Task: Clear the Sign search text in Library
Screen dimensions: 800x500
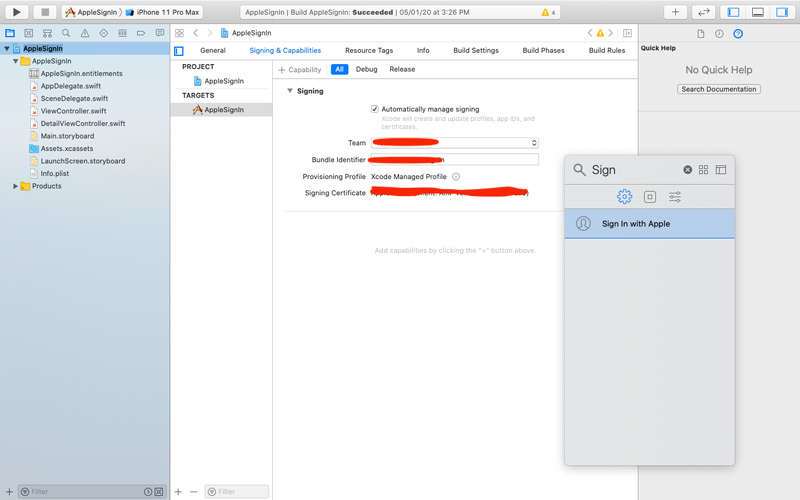Action: coord(688,170)
